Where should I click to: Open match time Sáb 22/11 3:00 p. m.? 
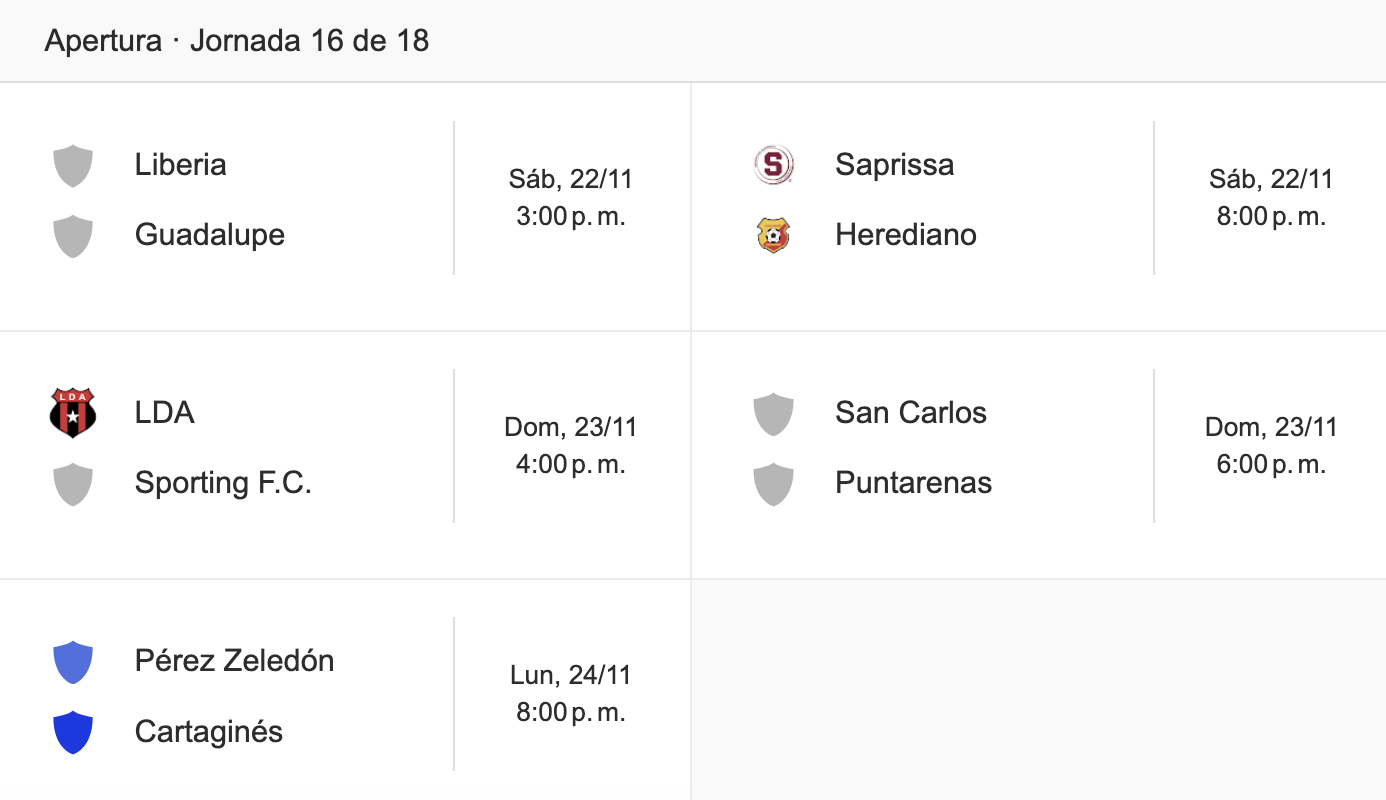tap(571, 198)
